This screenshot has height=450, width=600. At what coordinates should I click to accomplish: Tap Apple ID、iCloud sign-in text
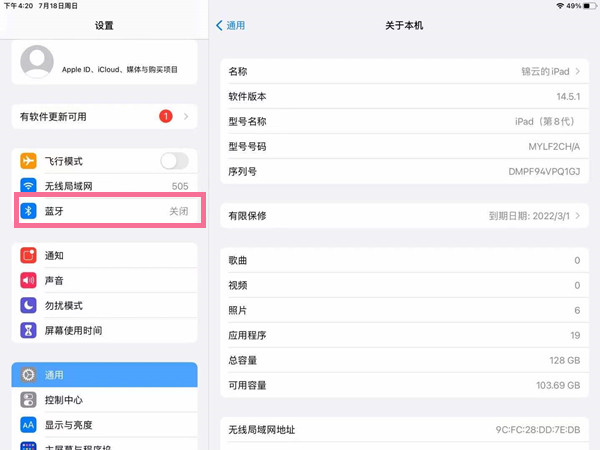[120, 70]
